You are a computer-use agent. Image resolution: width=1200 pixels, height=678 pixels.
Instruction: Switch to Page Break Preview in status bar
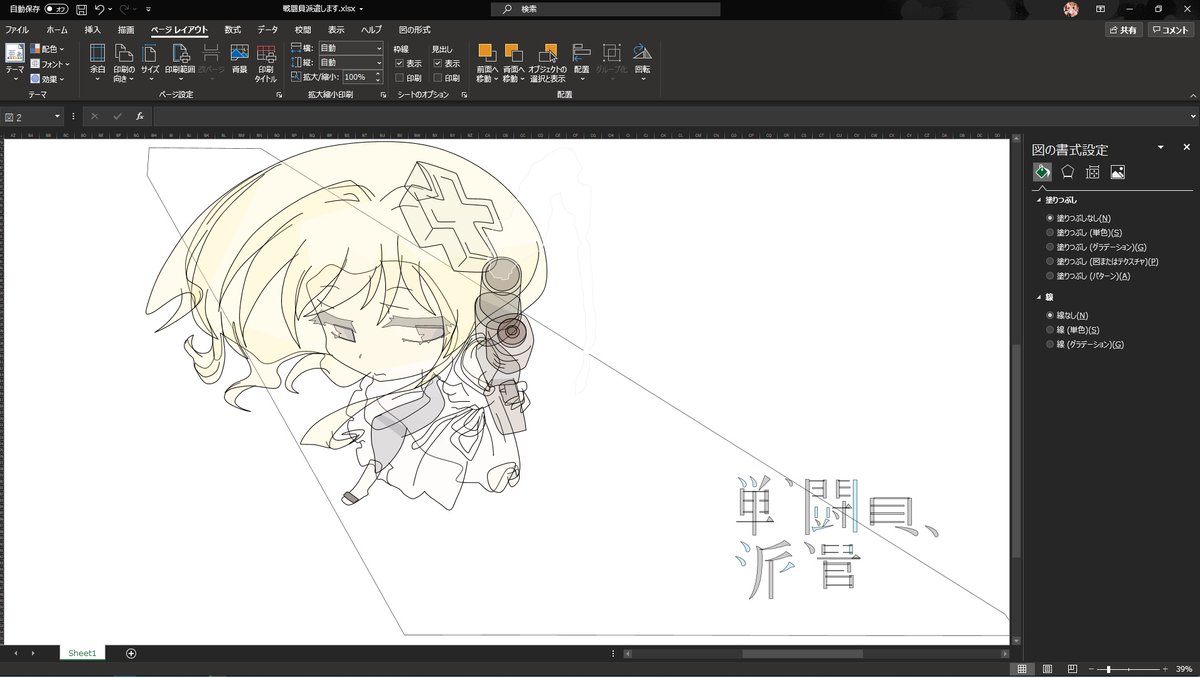click(x=1072, y=668)
